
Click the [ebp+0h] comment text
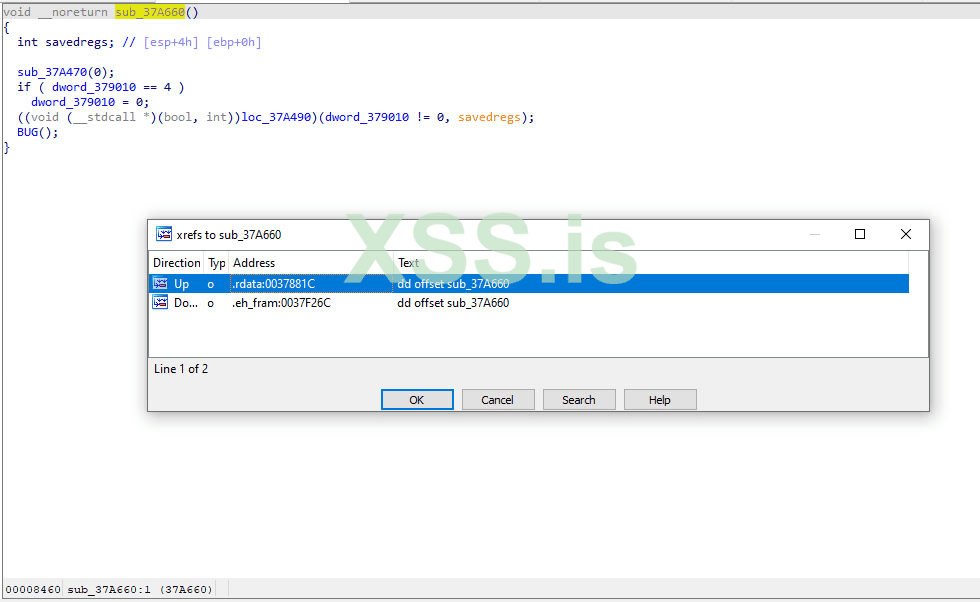point(234,42)
